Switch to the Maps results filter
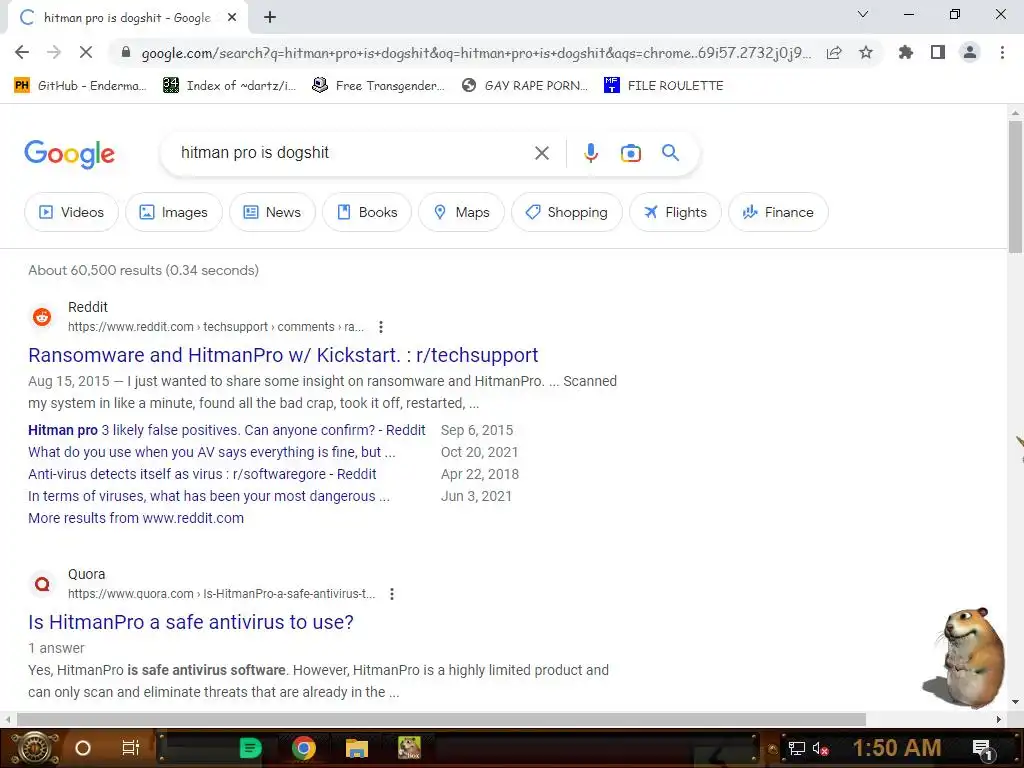This screenshot has width=1024, height=768. pos(462,212)
